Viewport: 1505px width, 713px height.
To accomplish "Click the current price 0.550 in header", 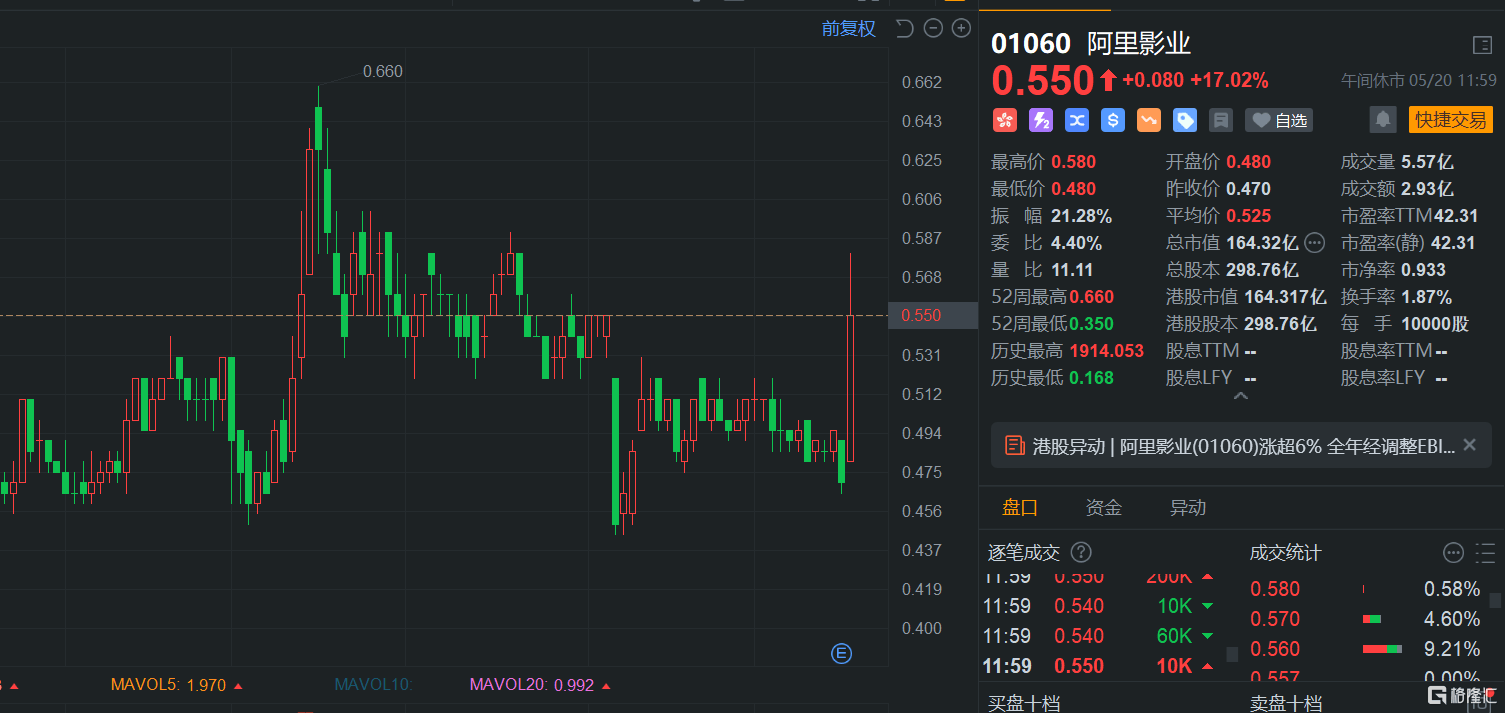I will [x=1043, y=80].
